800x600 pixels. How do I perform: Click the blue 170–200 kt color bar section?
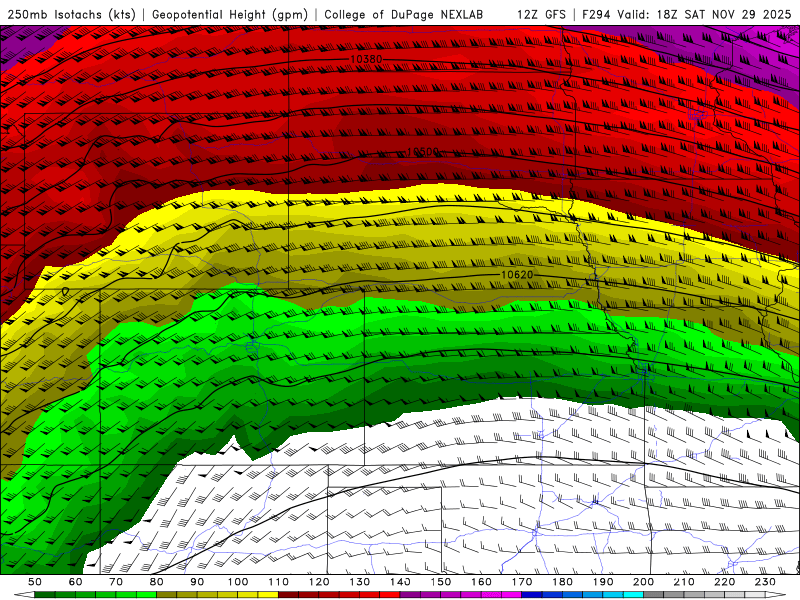pos(583,595)
